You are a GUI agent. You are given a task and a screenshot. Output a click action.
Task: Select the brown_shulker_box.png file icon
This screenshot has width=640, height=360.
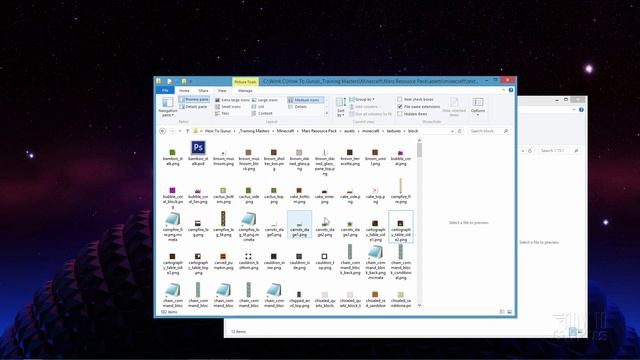point(274,152)
